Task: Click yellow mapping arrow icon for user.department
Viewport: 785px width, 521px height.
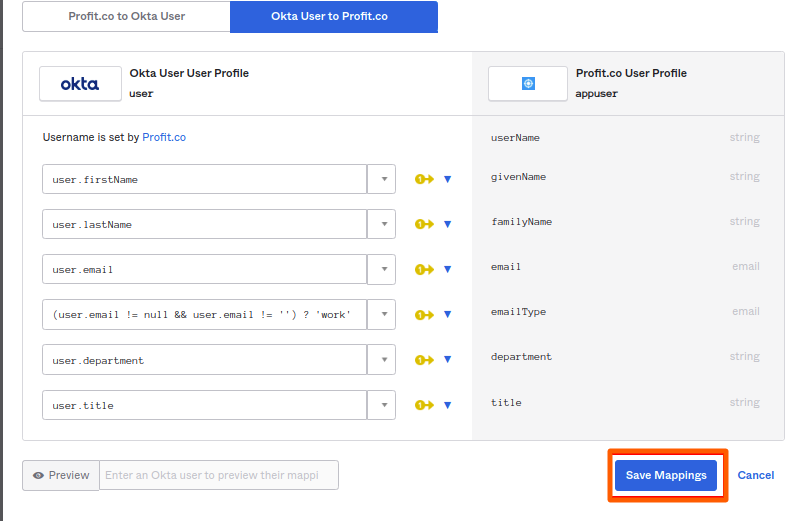Action: pos(424,360)
